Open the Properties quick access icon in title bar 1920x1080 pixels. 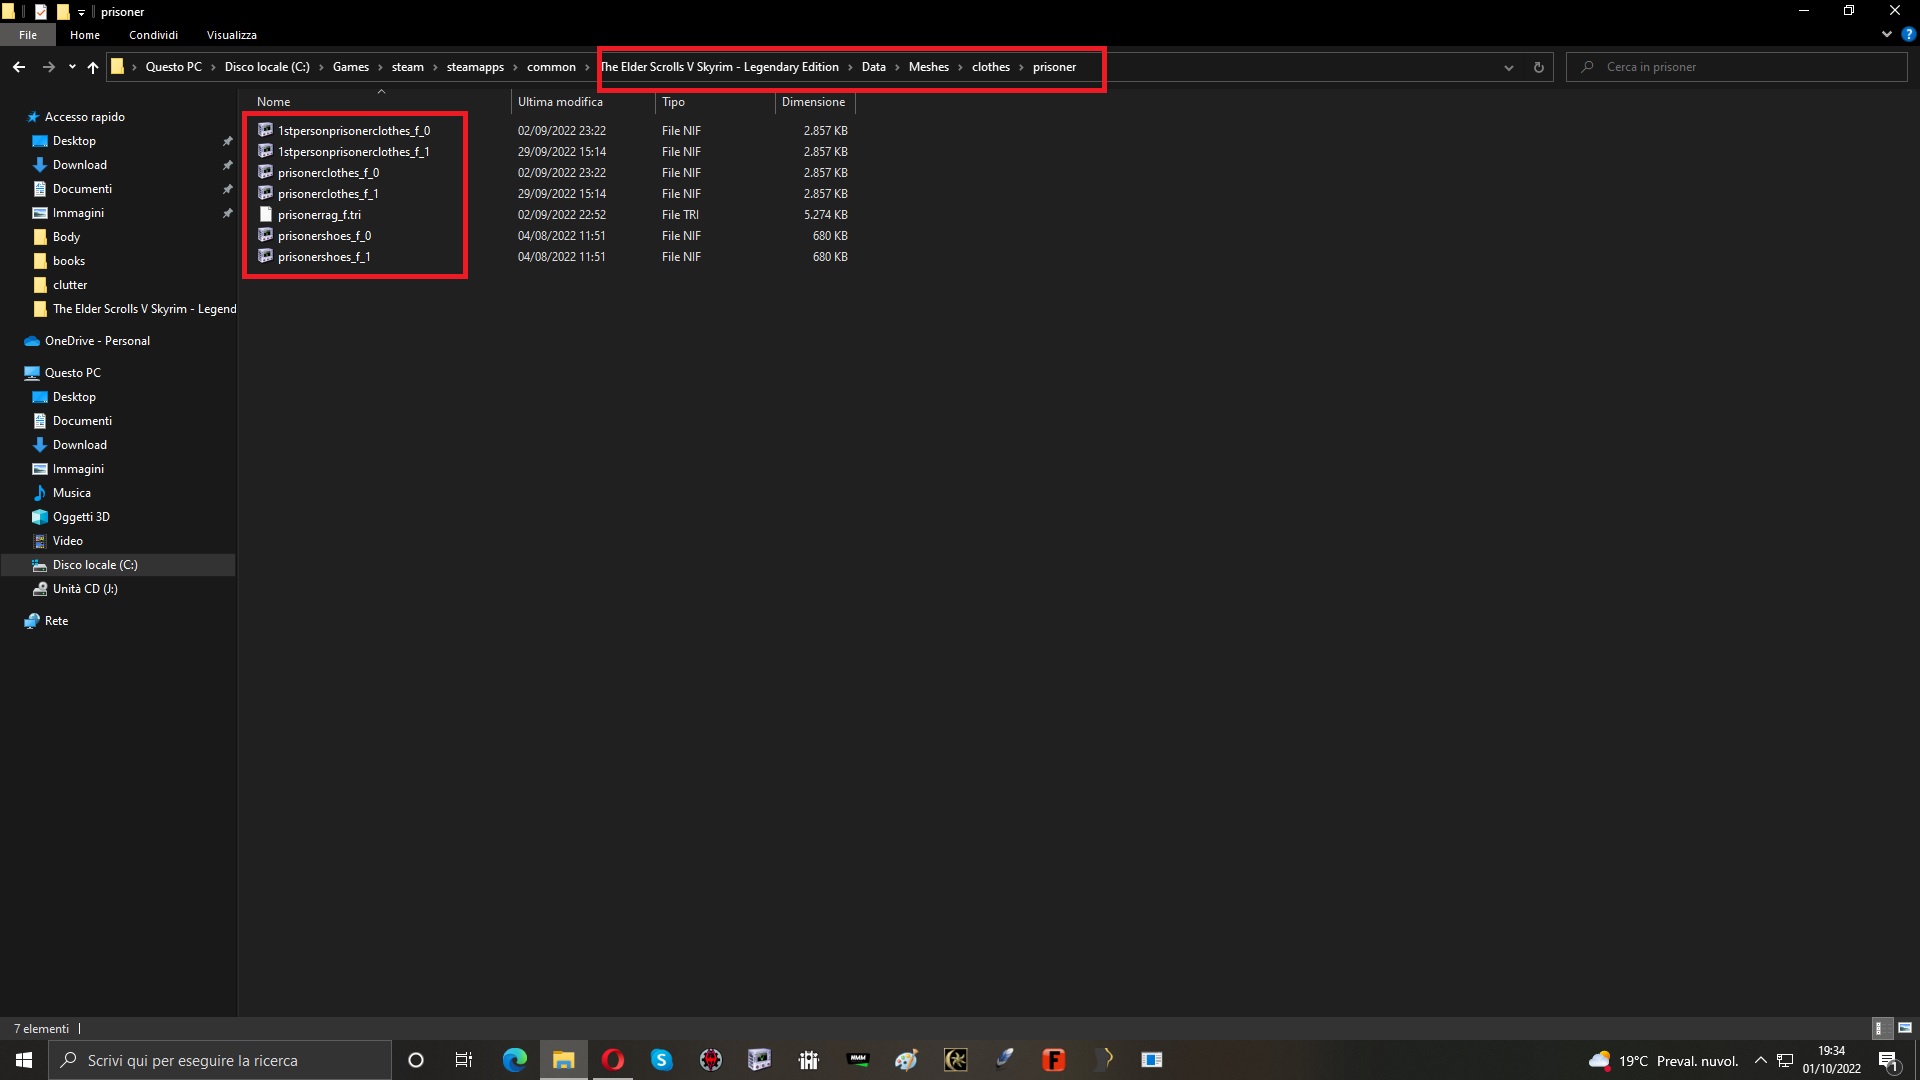(x=41, y=12)
